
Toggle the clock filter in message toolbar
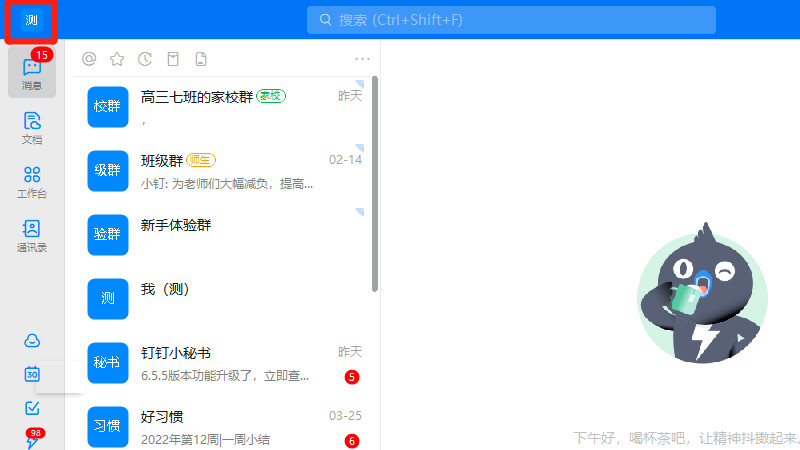(145, 59)
